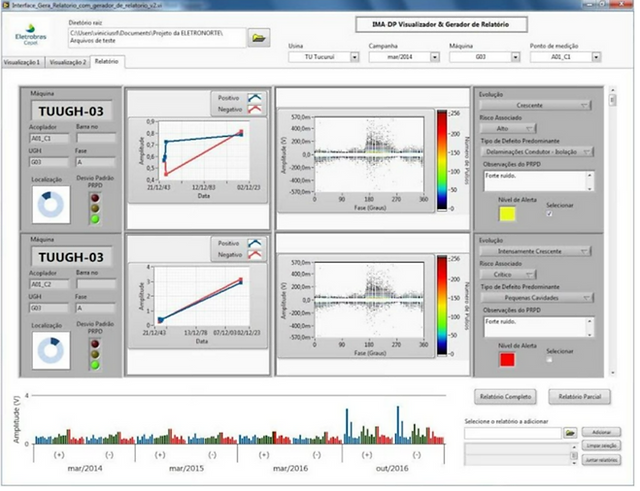640x491 pixels.
Task: Open the root directory browse folder button
Action: point(259,38)
